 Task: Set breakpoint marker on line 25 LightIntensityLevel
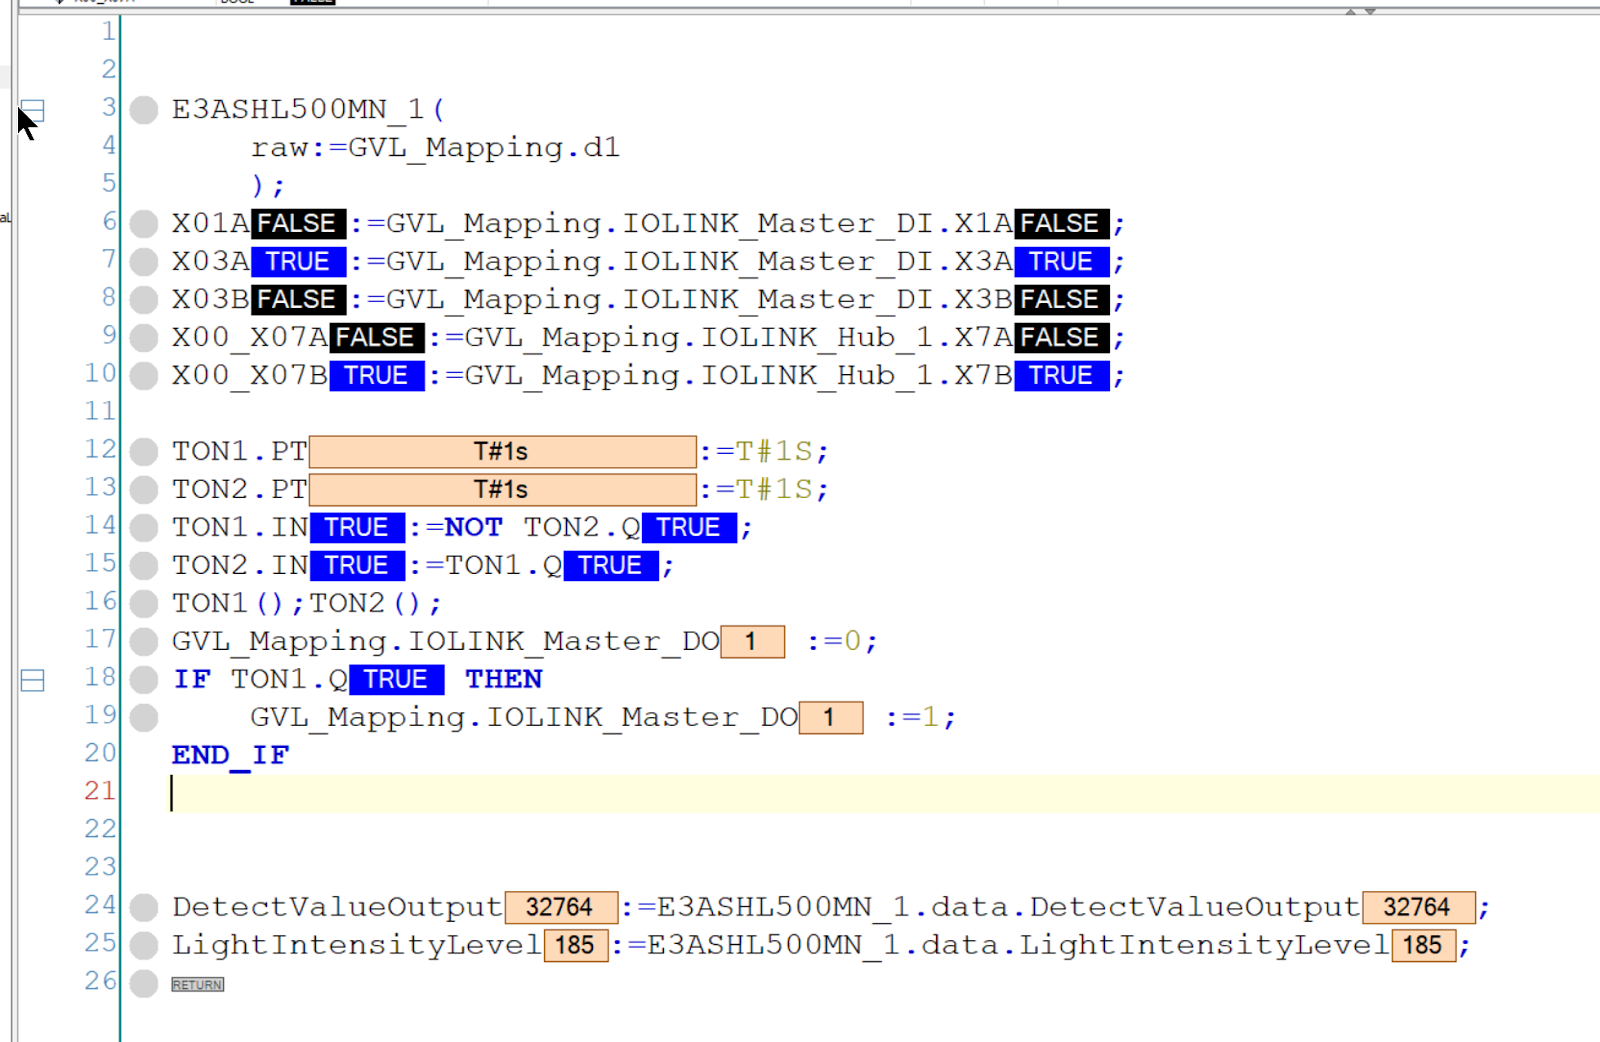tap(144, 946)
